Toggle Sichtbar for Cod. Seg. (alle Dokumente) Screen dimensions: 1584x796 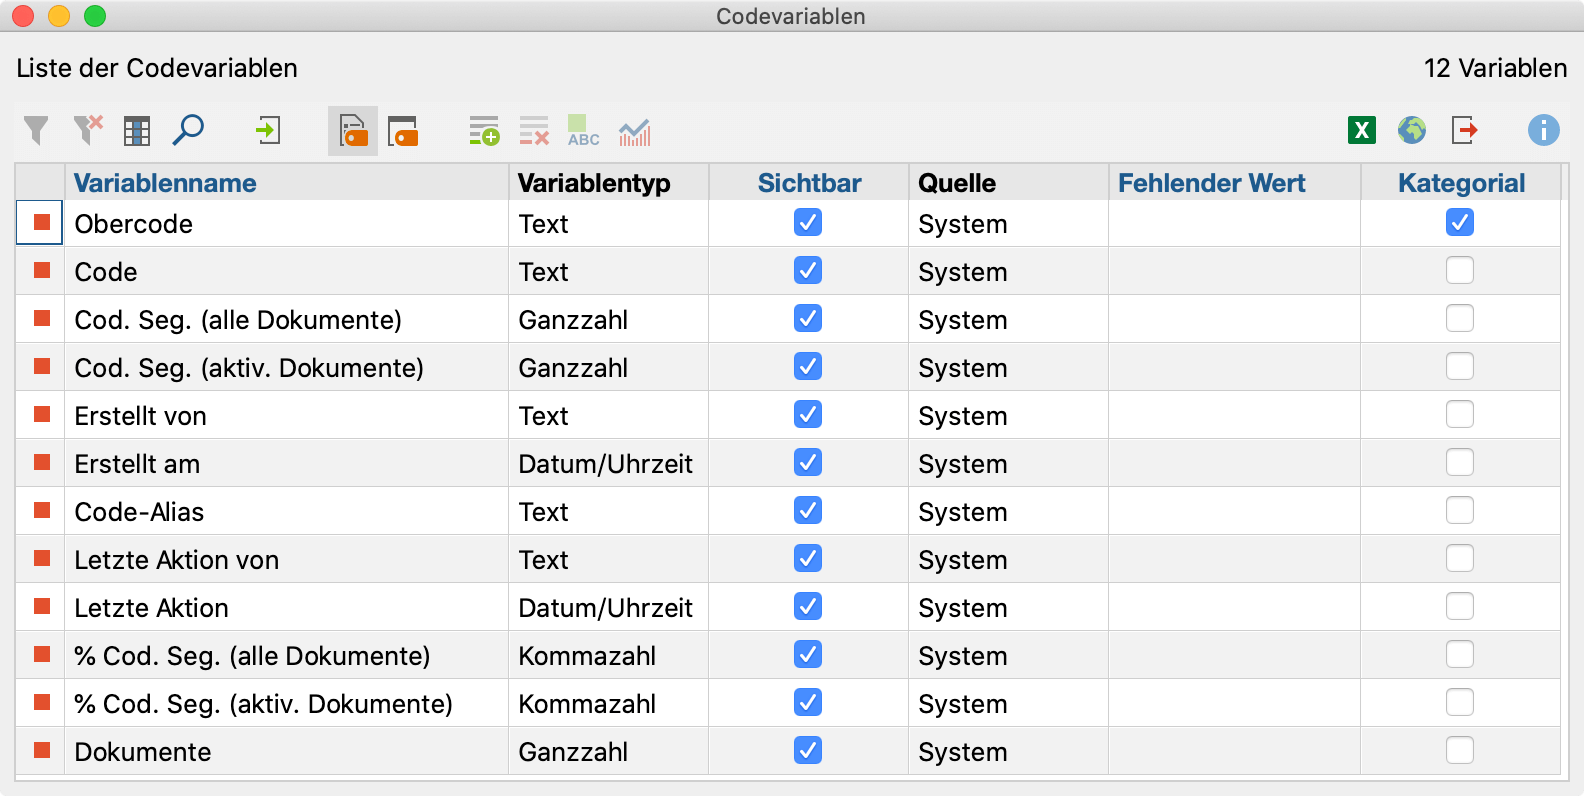(x=808, y=318)
